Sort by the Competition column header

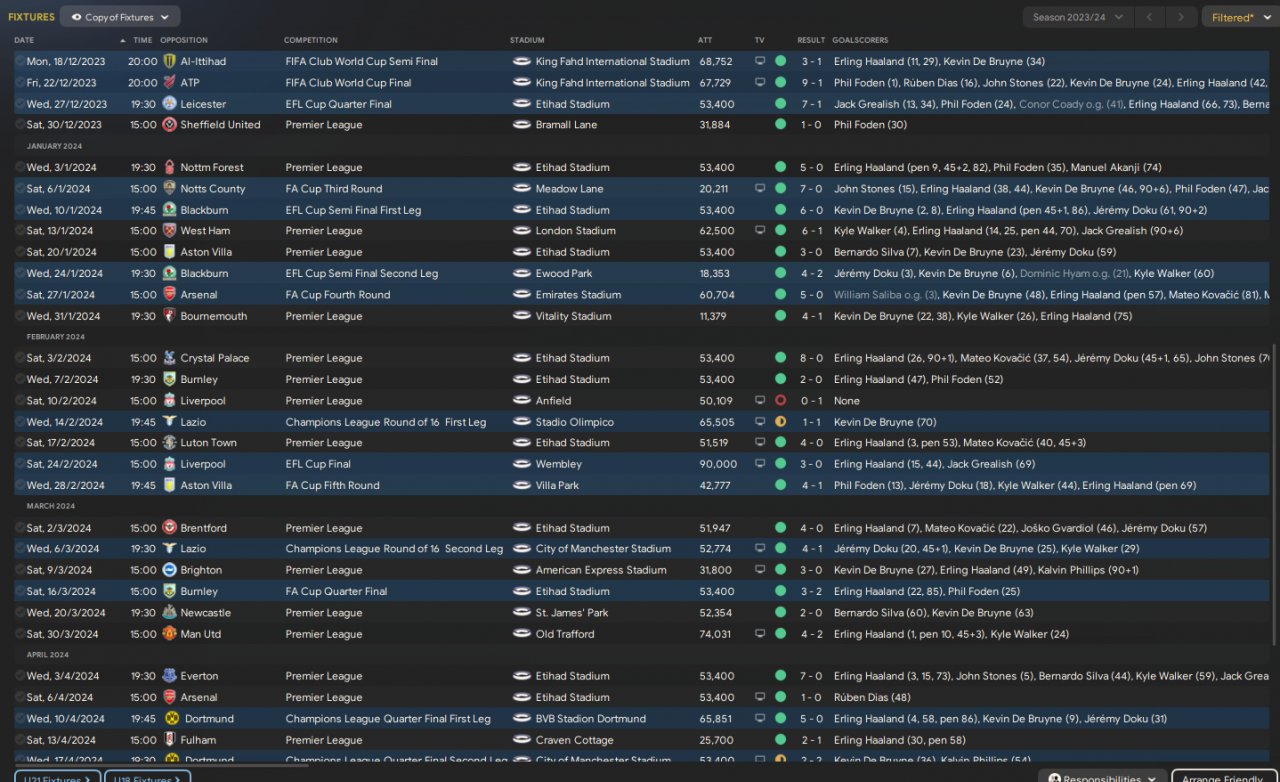point(311,40)
